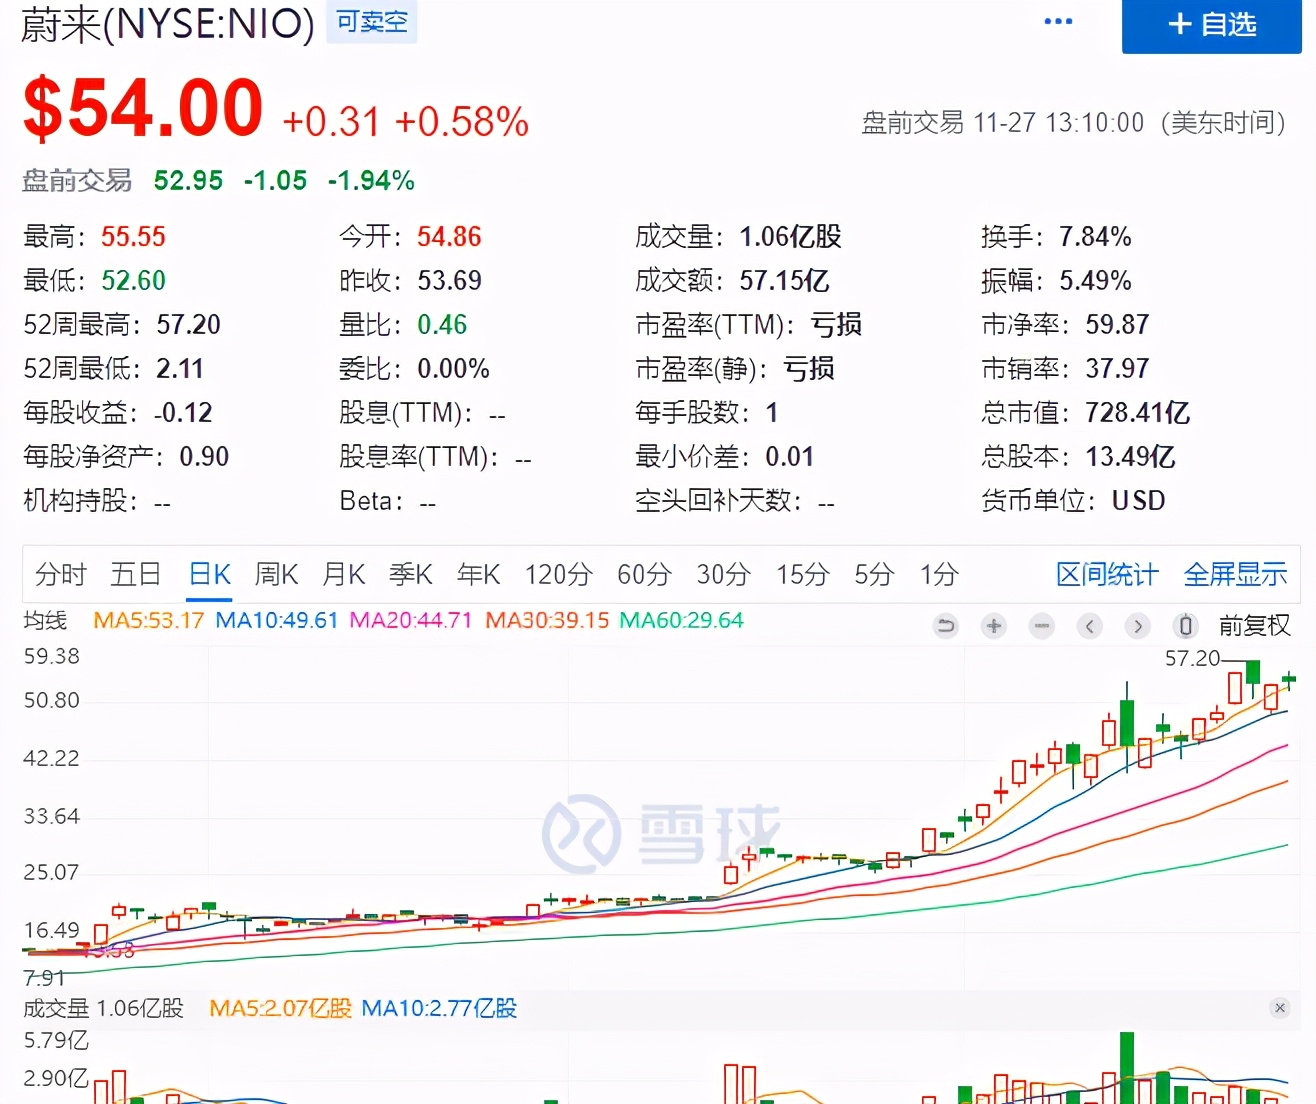Click MA5:53.17 indicator label
Image resolution: width=1316 pixels, height=1104 pixels.
pyautogui.click(x=148, y=620)
